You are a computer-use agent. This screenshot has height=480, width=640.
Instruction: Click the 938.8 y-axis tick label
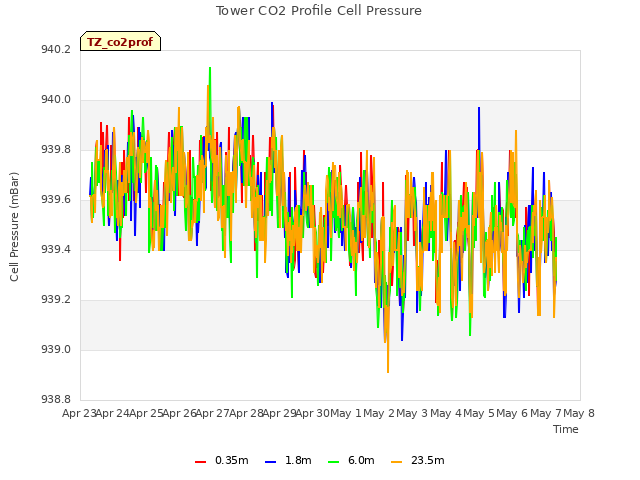click(x=56, y=400)
